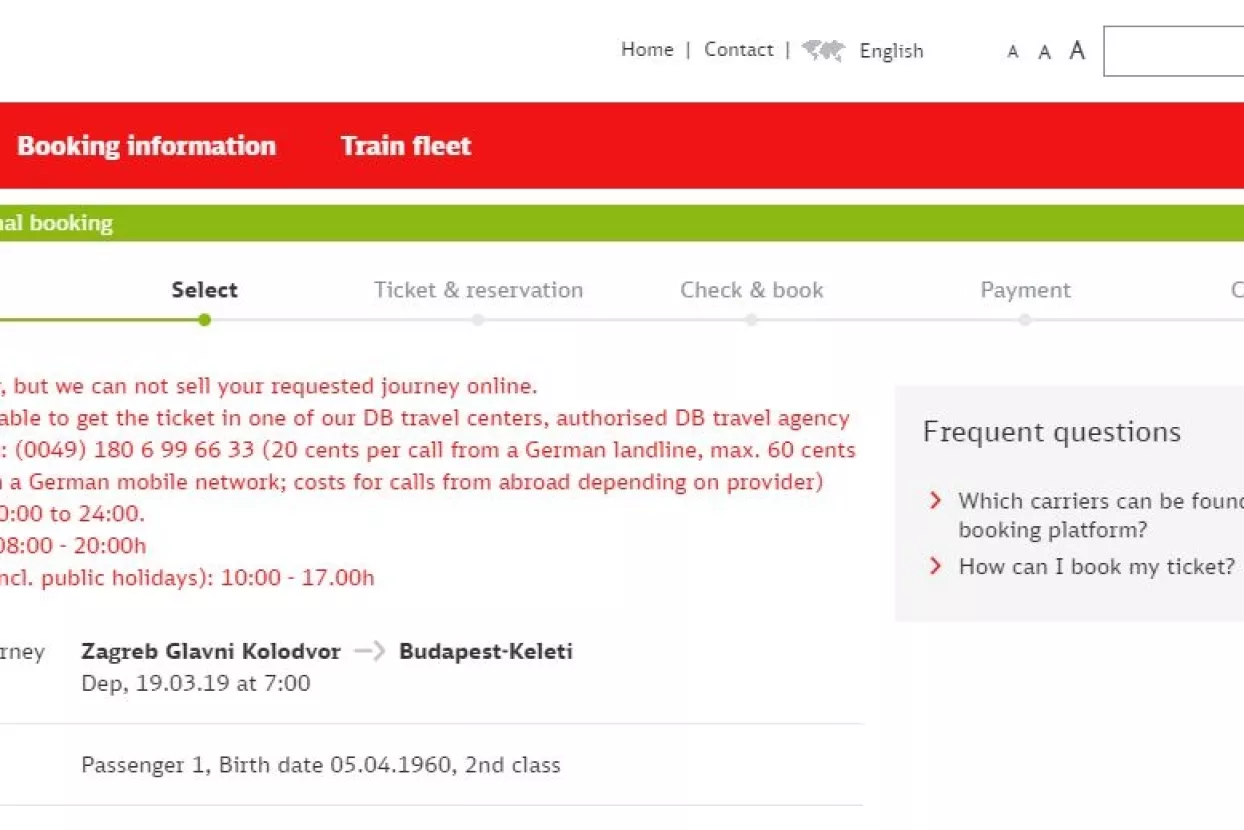Focus the search input field

pyautogui.click(x=1175, y=51)
